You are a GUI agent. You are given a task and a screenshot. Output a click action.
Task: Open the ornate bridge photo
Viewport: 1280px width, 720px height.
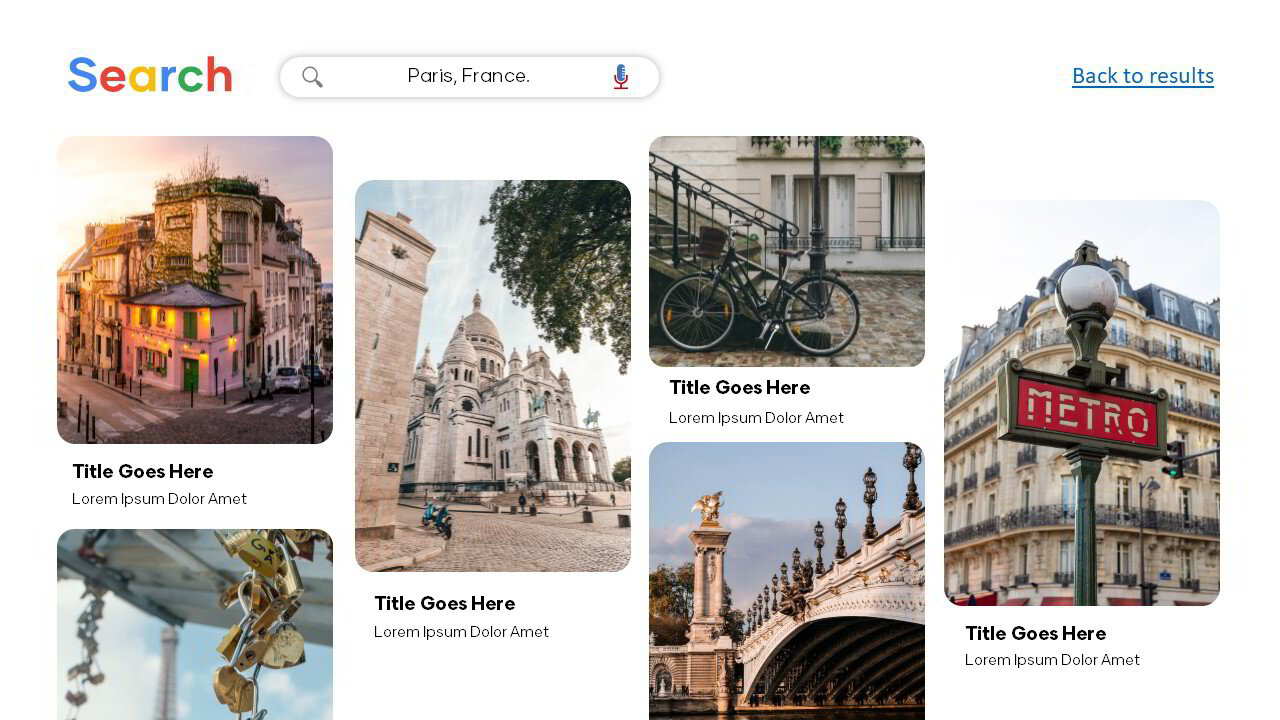[787, 581]
